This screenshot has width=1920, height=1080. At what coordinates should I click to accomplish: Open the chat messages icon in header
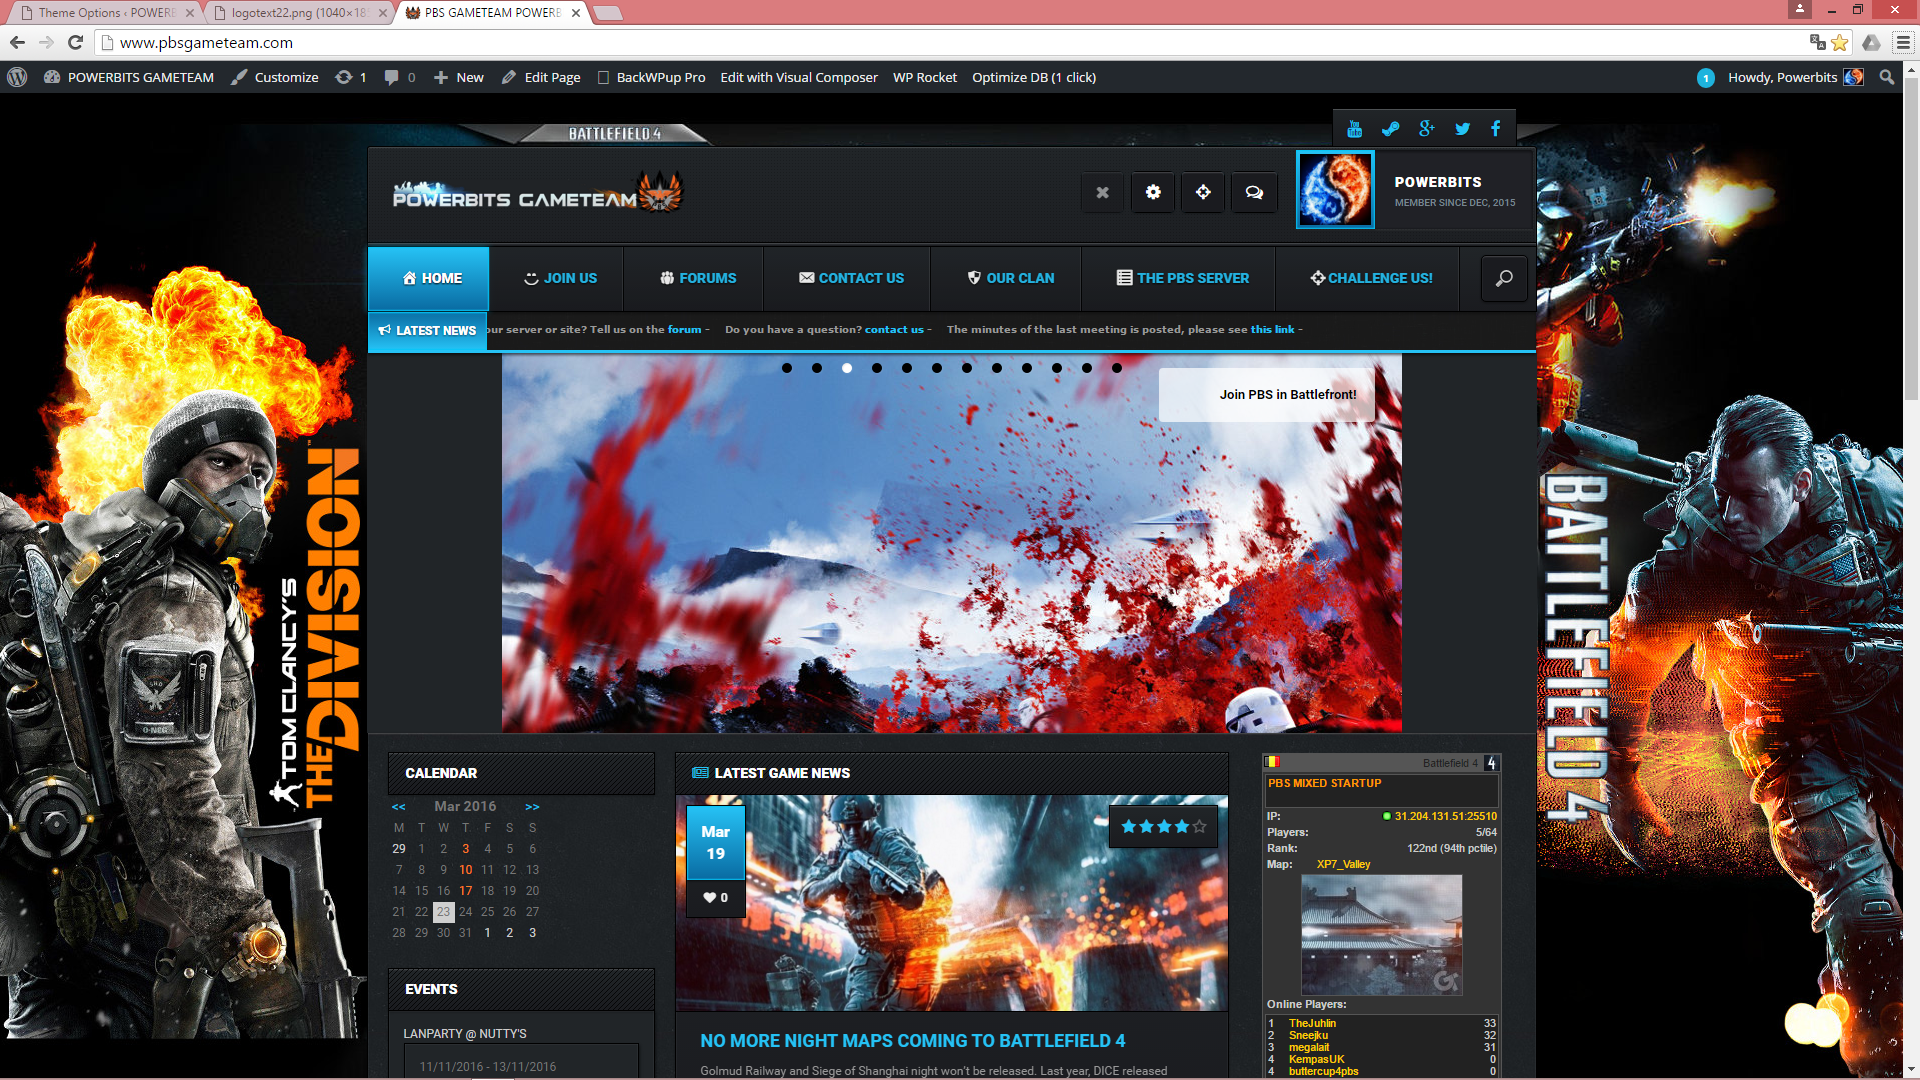coord(1254,192)
